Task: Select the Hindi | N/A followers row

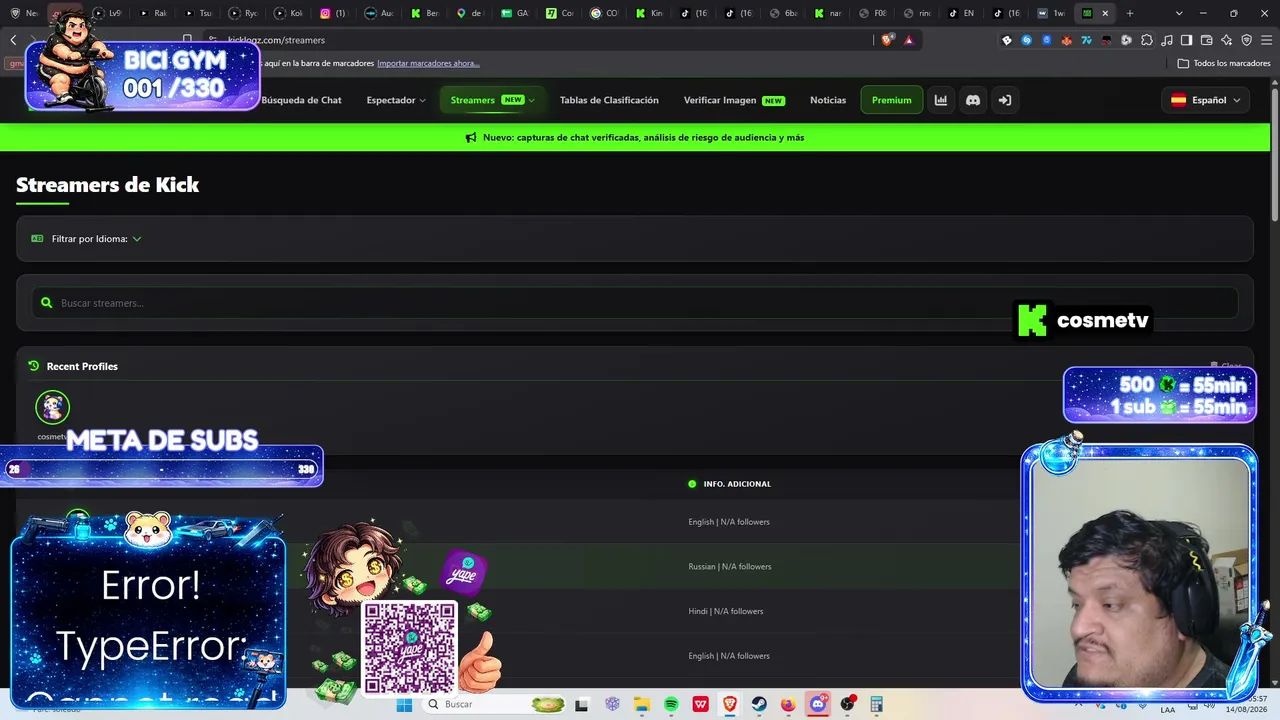Action: pyautogui.click(x=635, y=611)
